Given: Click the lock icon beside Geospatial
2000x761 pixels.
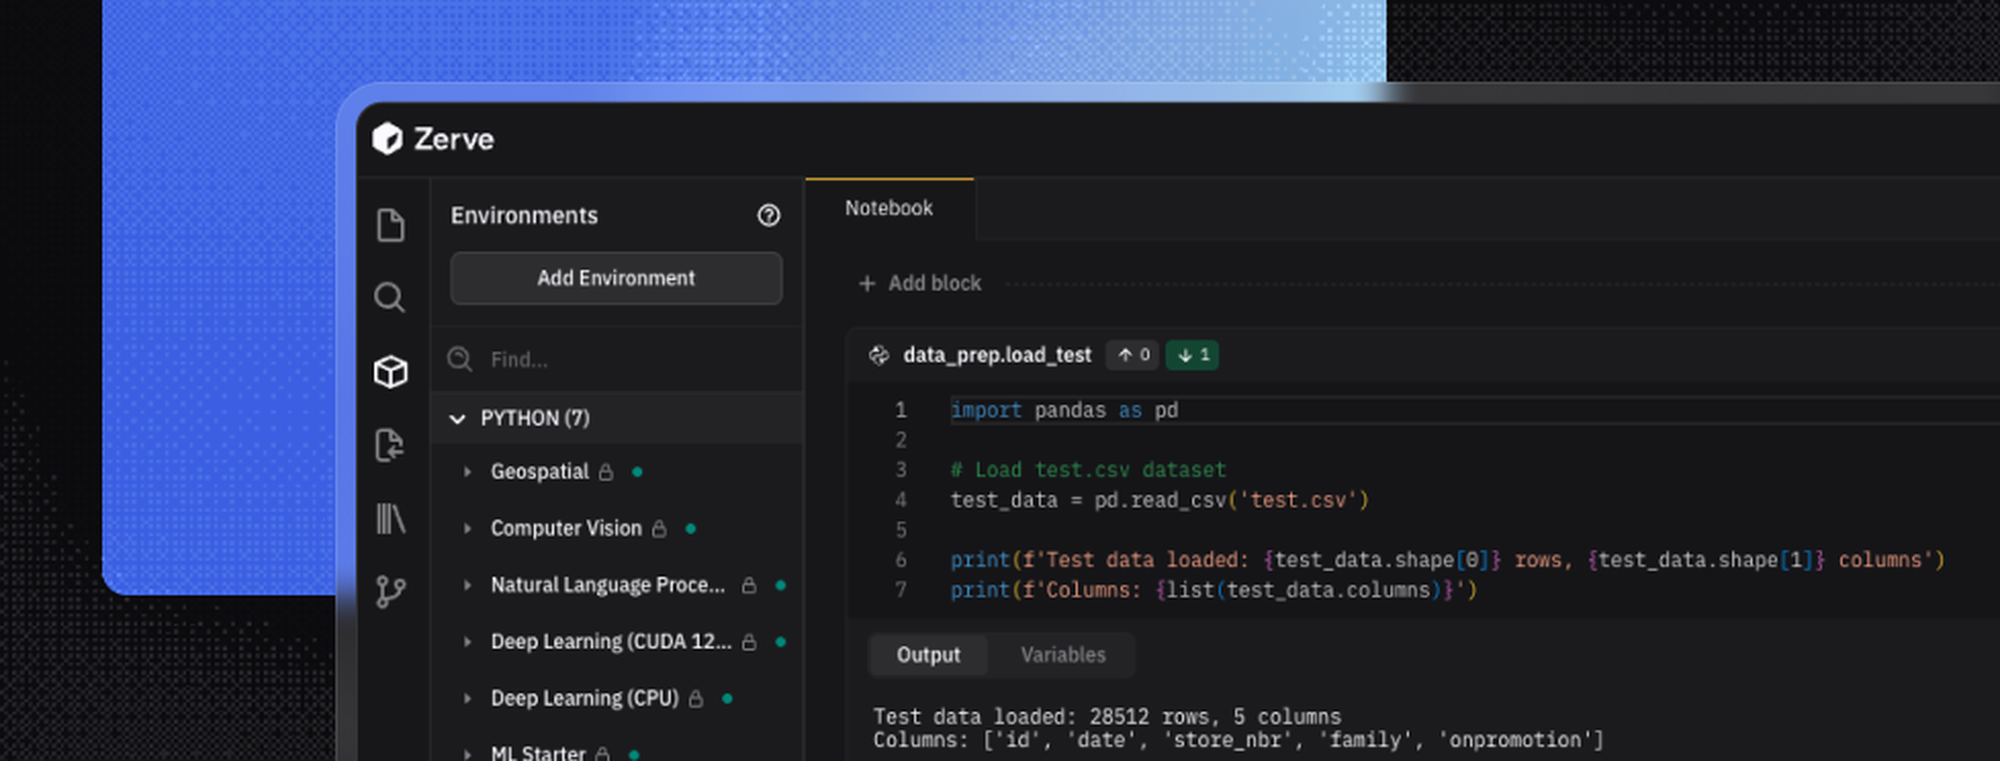Looking at the screenshot, I should 606,472.
